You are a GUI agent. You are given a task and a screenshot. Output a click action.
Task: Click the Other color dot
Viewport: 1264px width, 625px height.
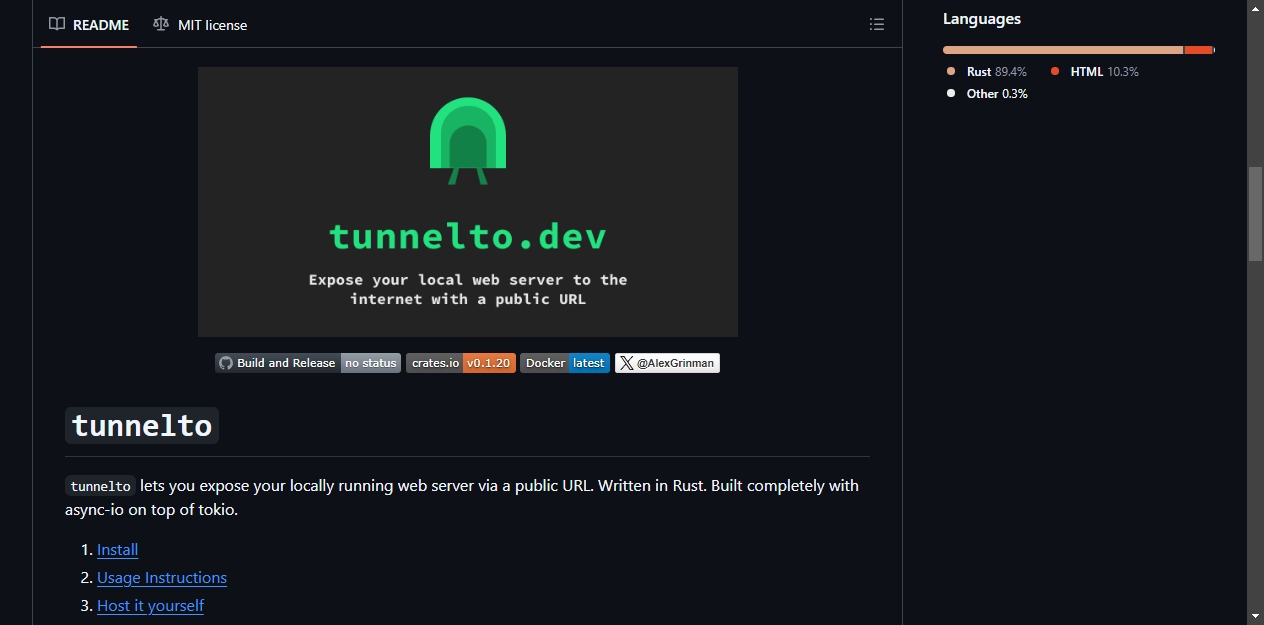(951, 94)
